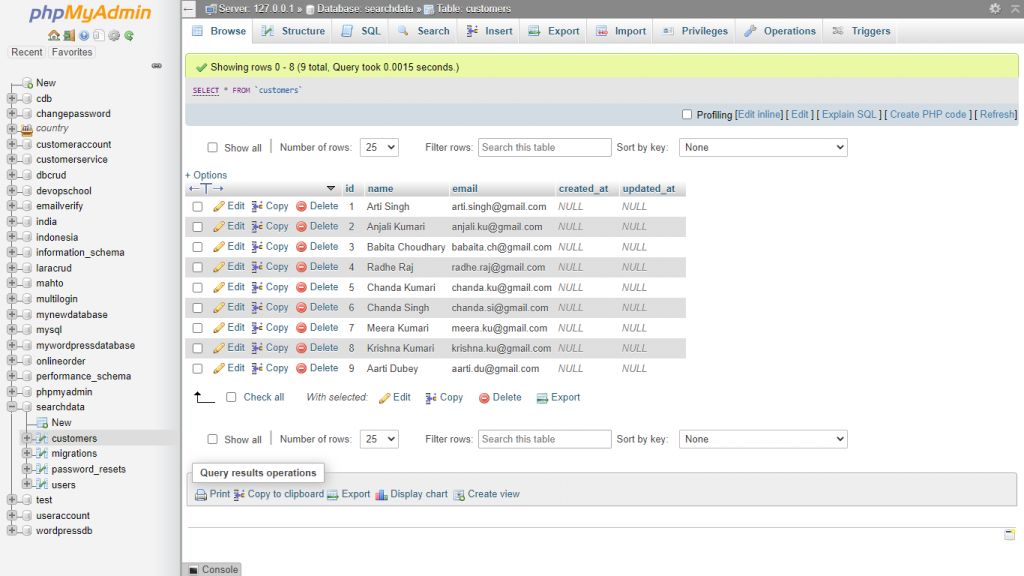Expand the wordpressdb database tree node

click(x=12, y=531)
